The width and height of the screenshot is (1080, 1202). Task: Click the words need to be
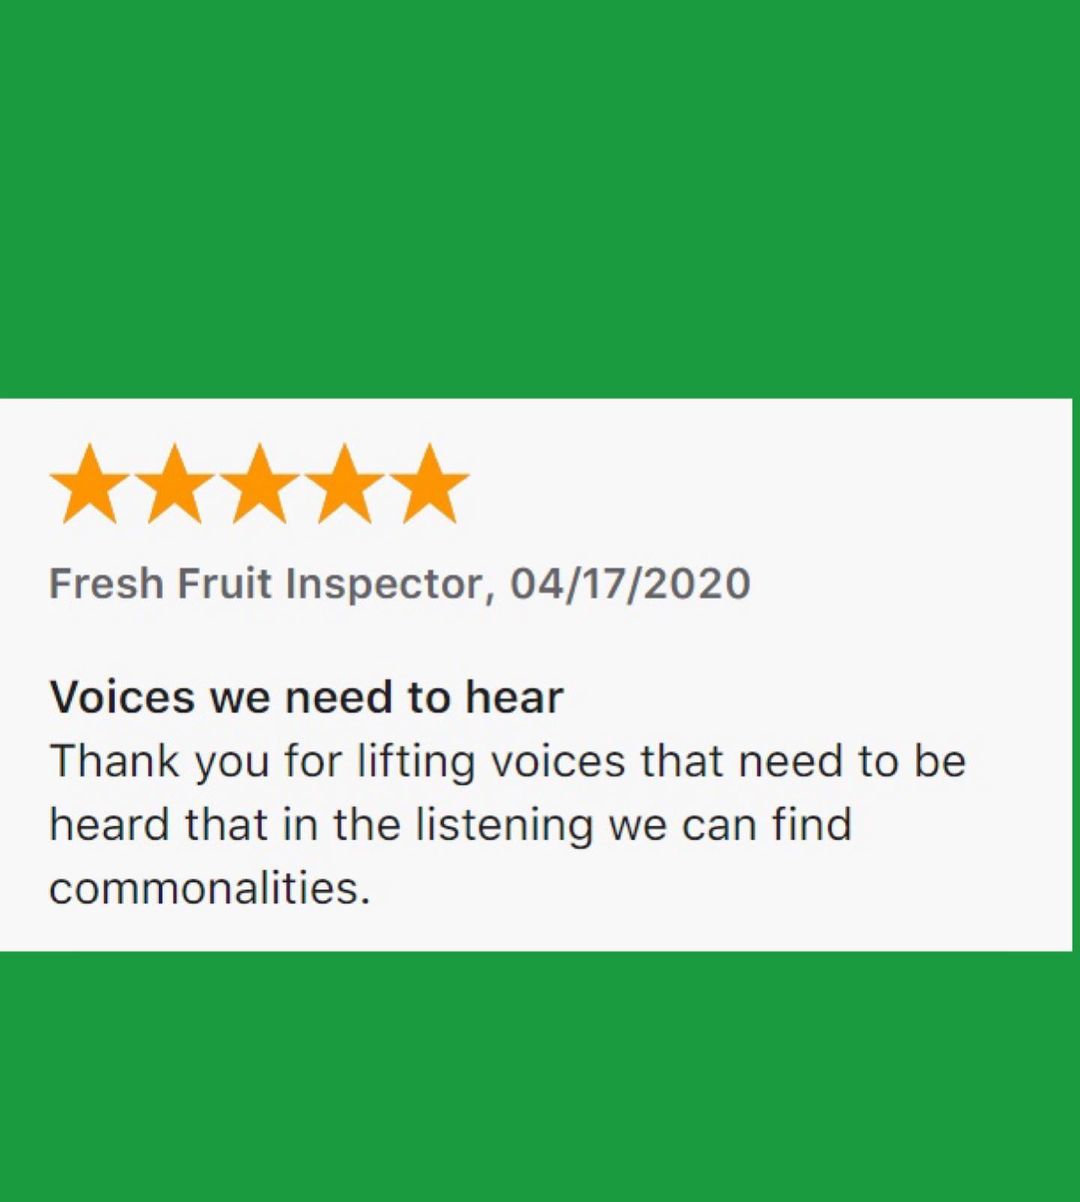click(852, 761)
